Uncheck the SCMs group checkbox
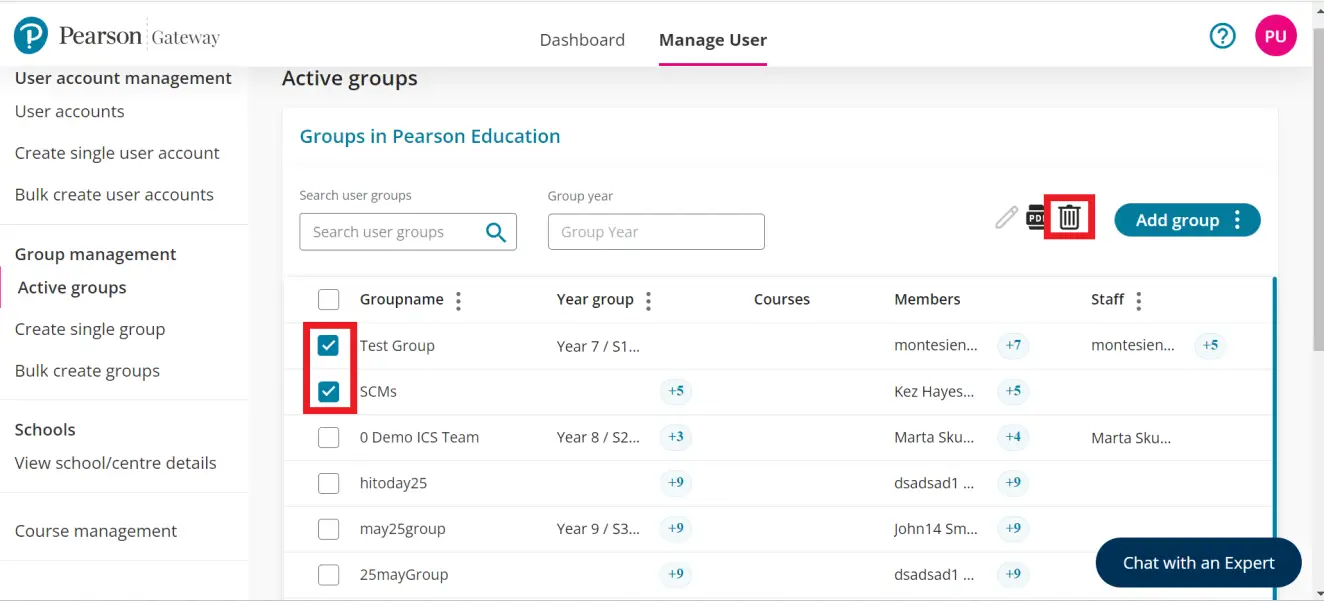Screen dimensions: 1324x601 coord(328,392)
